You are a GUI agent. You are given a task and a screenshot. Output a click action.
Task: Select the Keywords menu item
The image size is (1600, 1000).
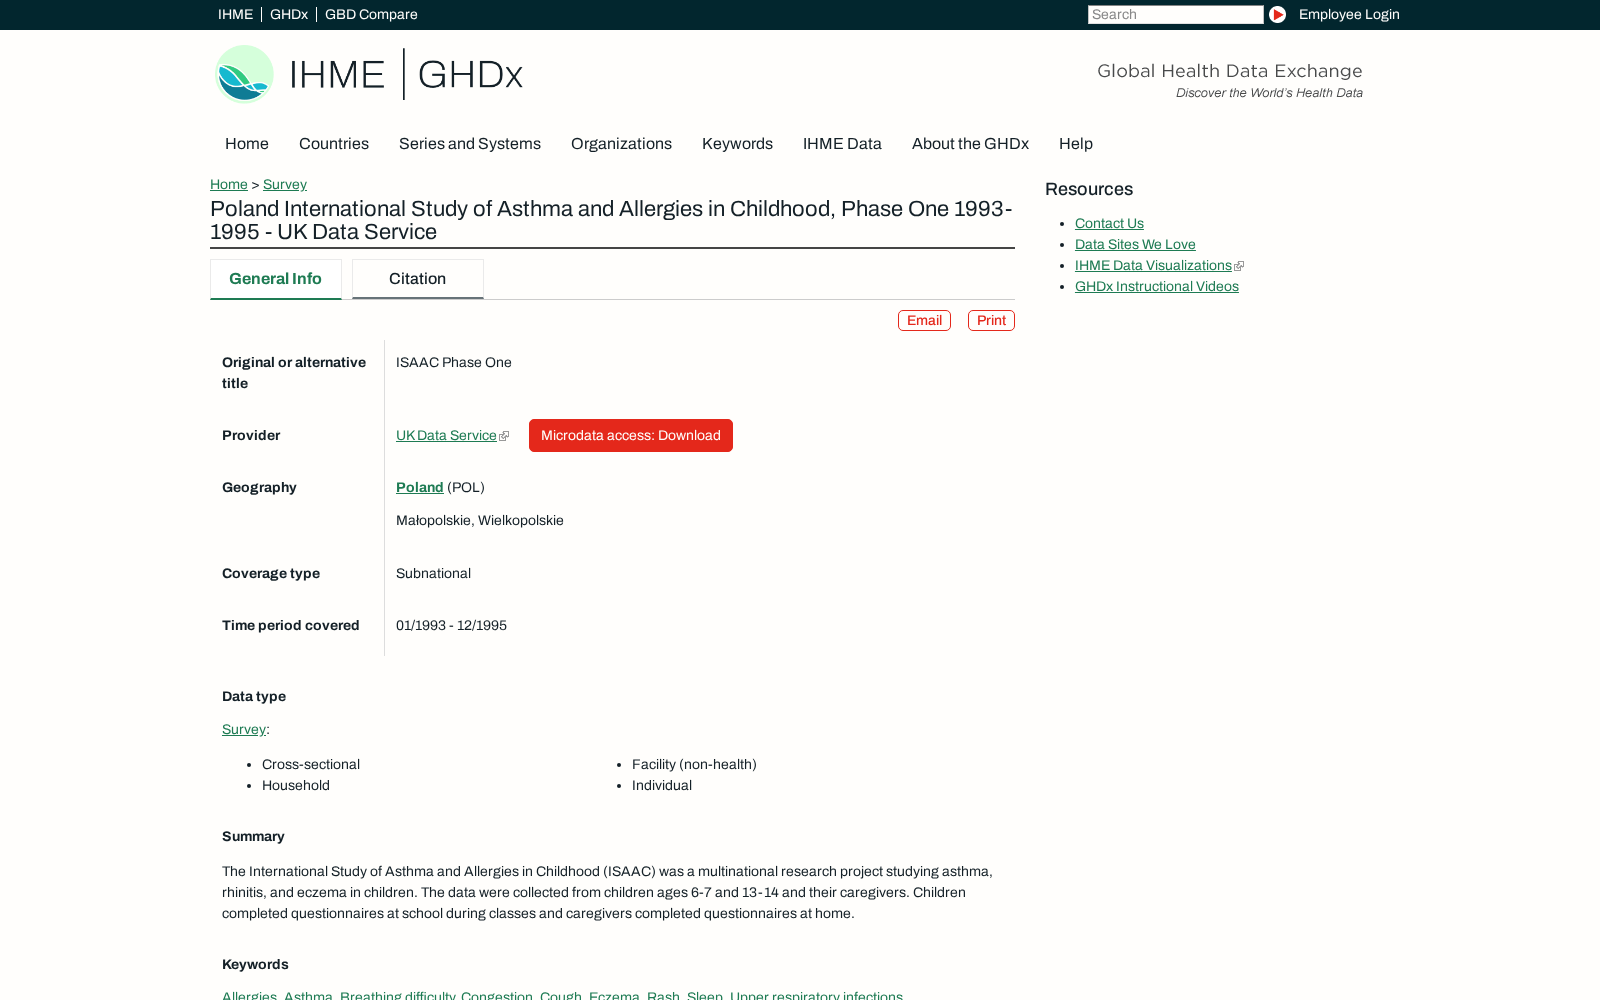tap(737, 144)
